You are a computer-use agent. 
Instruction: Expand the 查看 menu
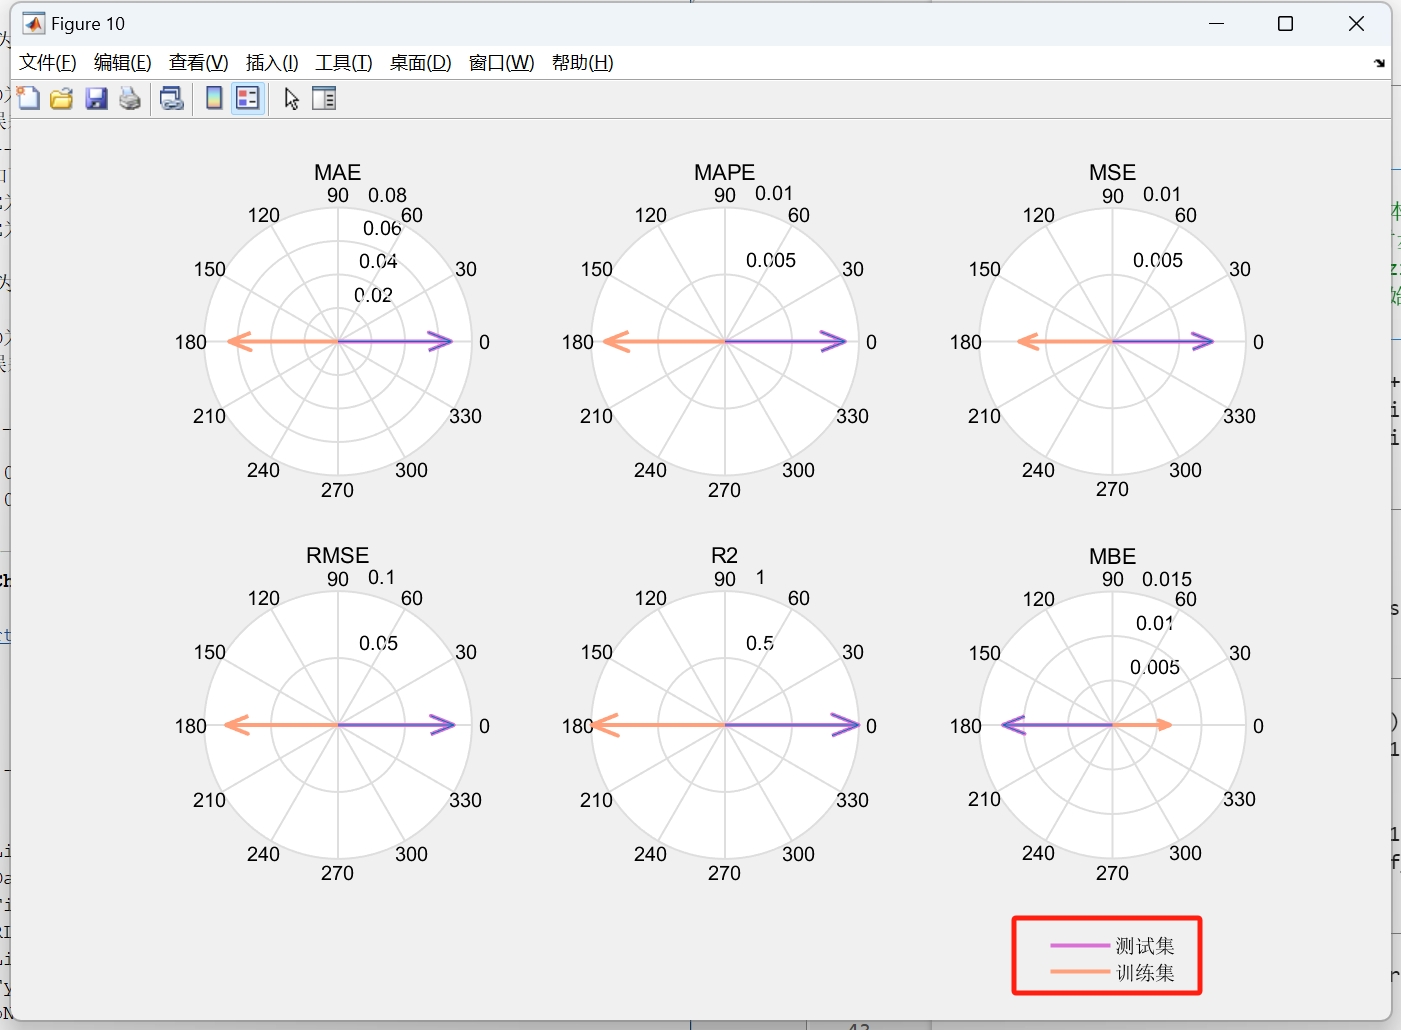tap(197, 62)
